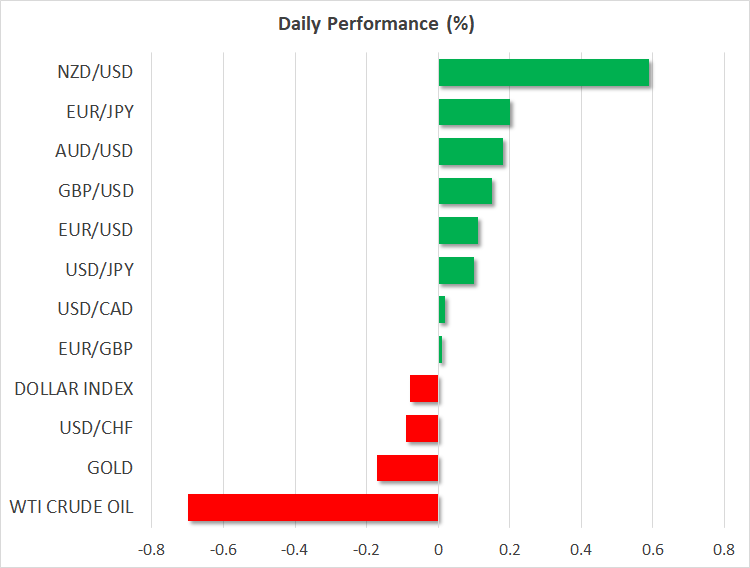This screenshot has height=568, width=750.
Task: Select the WTI Crude Oil red bar
Action: [313, 508]
